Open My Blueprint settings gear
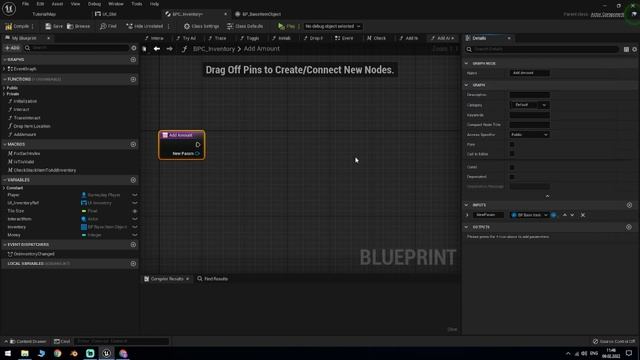This screenshot has height=360, width=640. click(133, 48)
